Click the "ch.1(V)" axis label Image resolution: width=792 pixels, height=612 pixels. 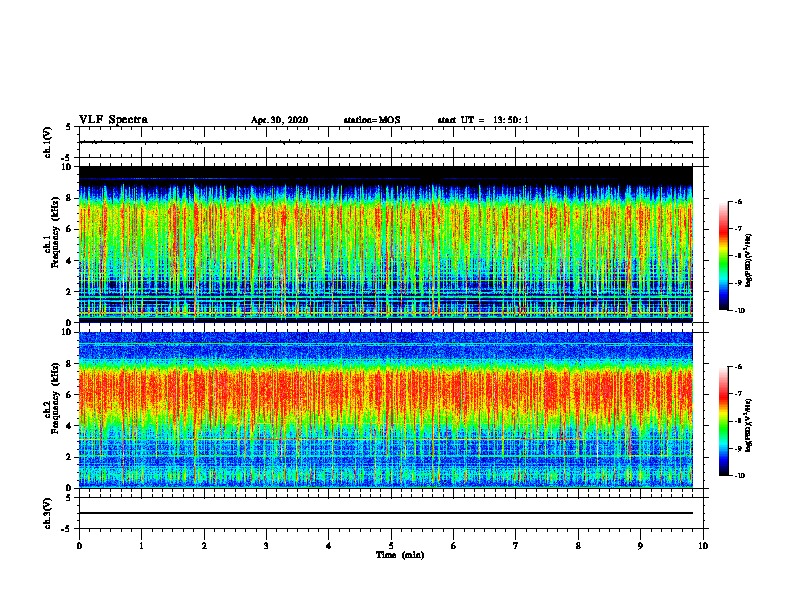[x=48, y=142]
